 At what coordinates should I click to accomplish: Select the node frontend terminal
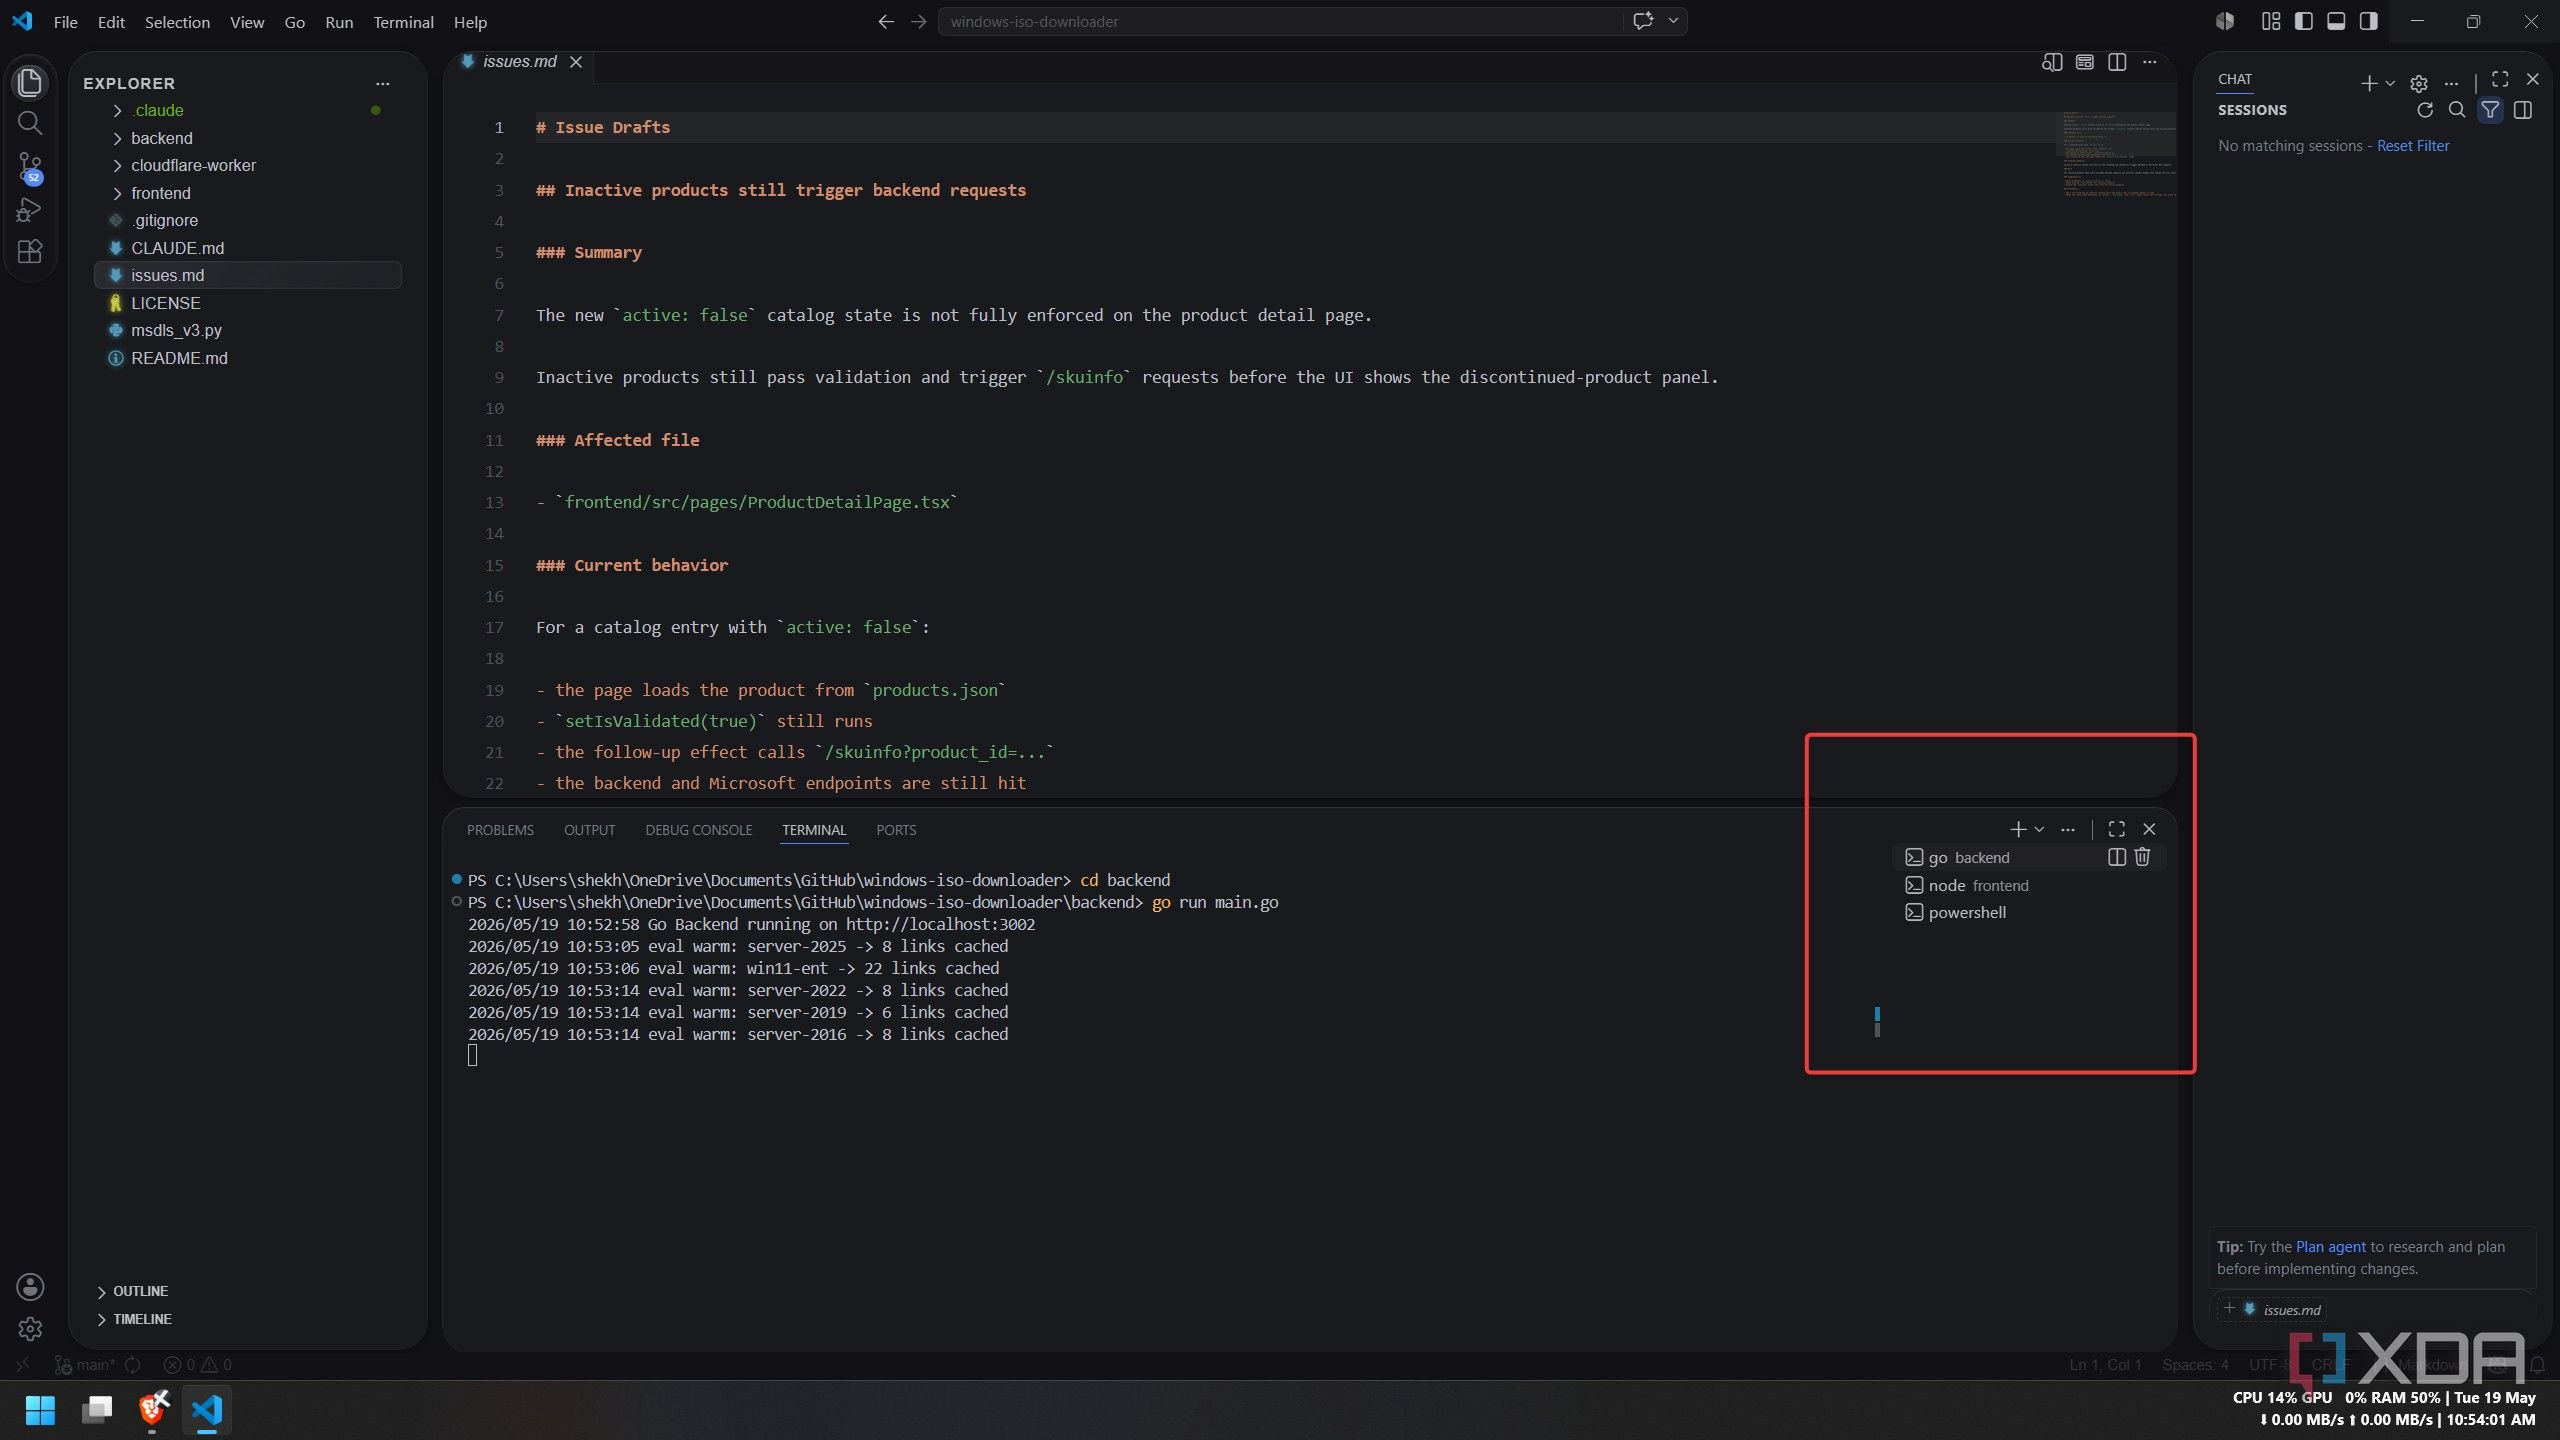tap(2029, 885)
